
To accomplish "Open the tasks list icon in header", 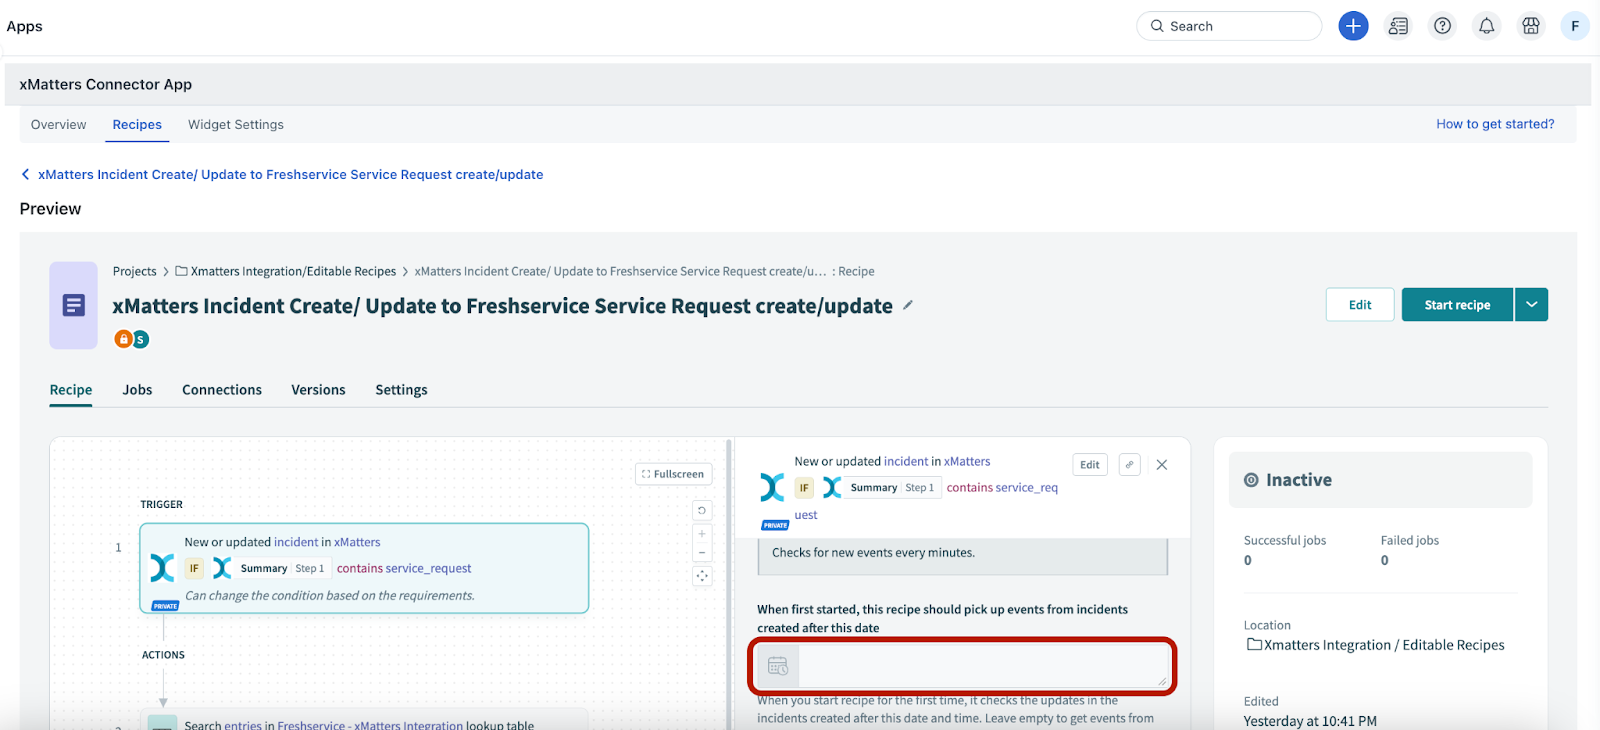I will 1398,26.
